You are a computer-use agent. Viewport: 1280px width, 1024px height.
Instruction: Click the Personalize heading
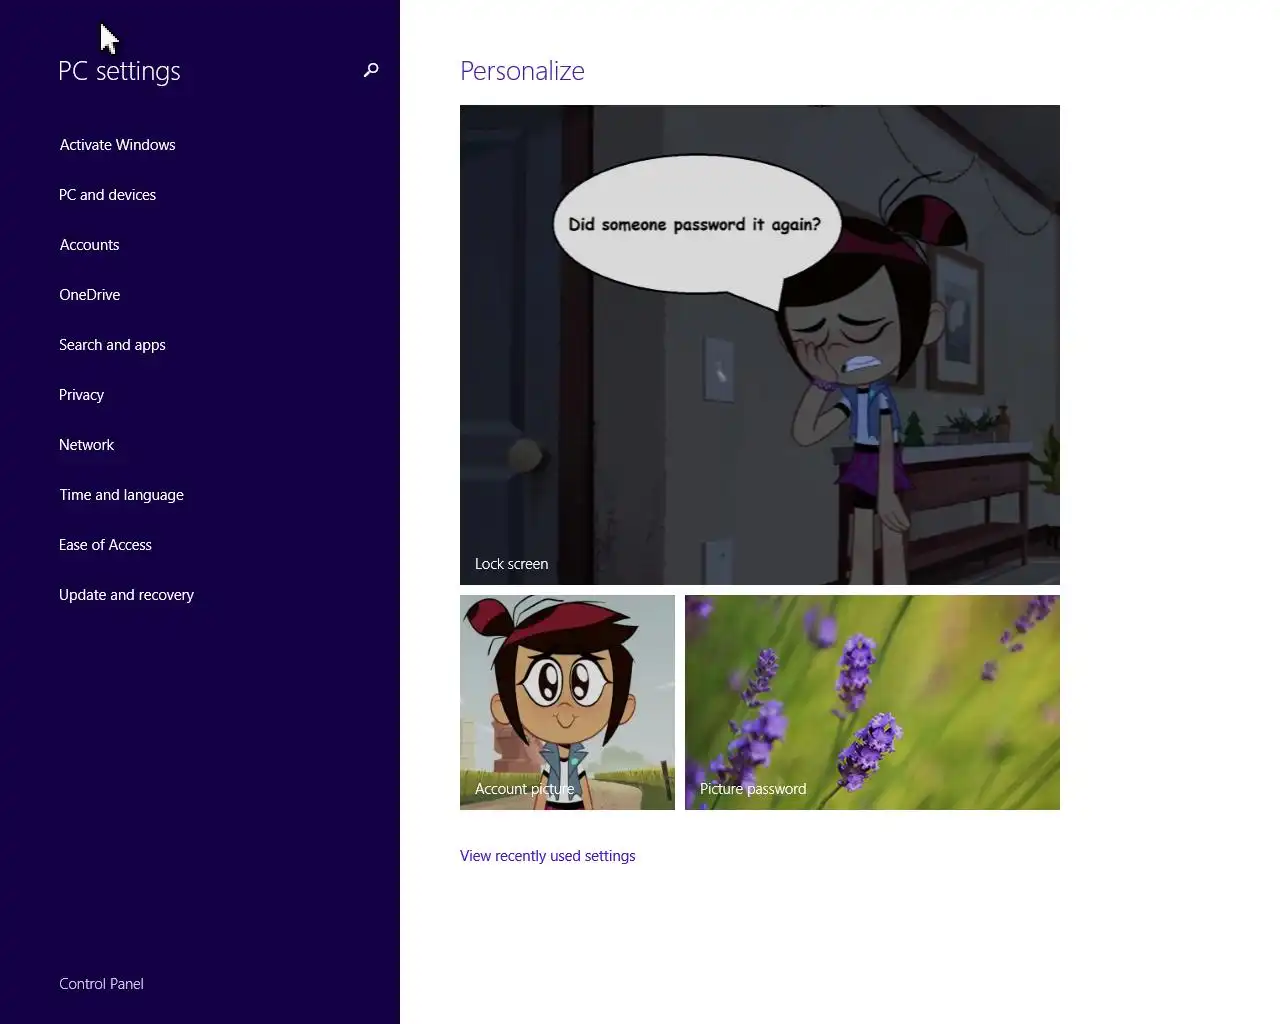522,71
